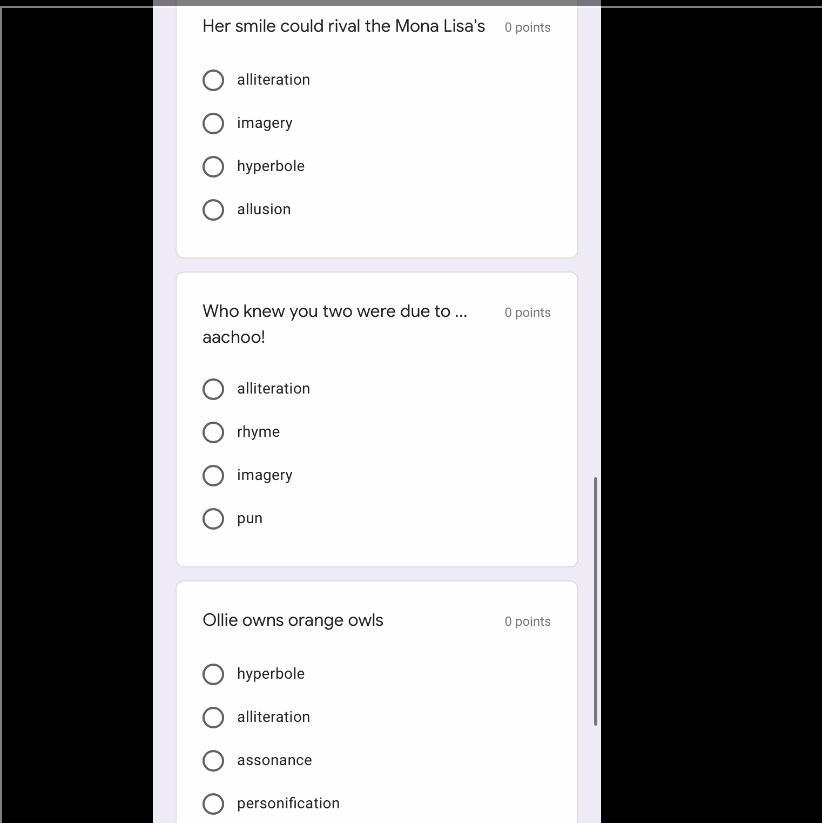Click the points label beside the orange owls question

click(527, 621)
